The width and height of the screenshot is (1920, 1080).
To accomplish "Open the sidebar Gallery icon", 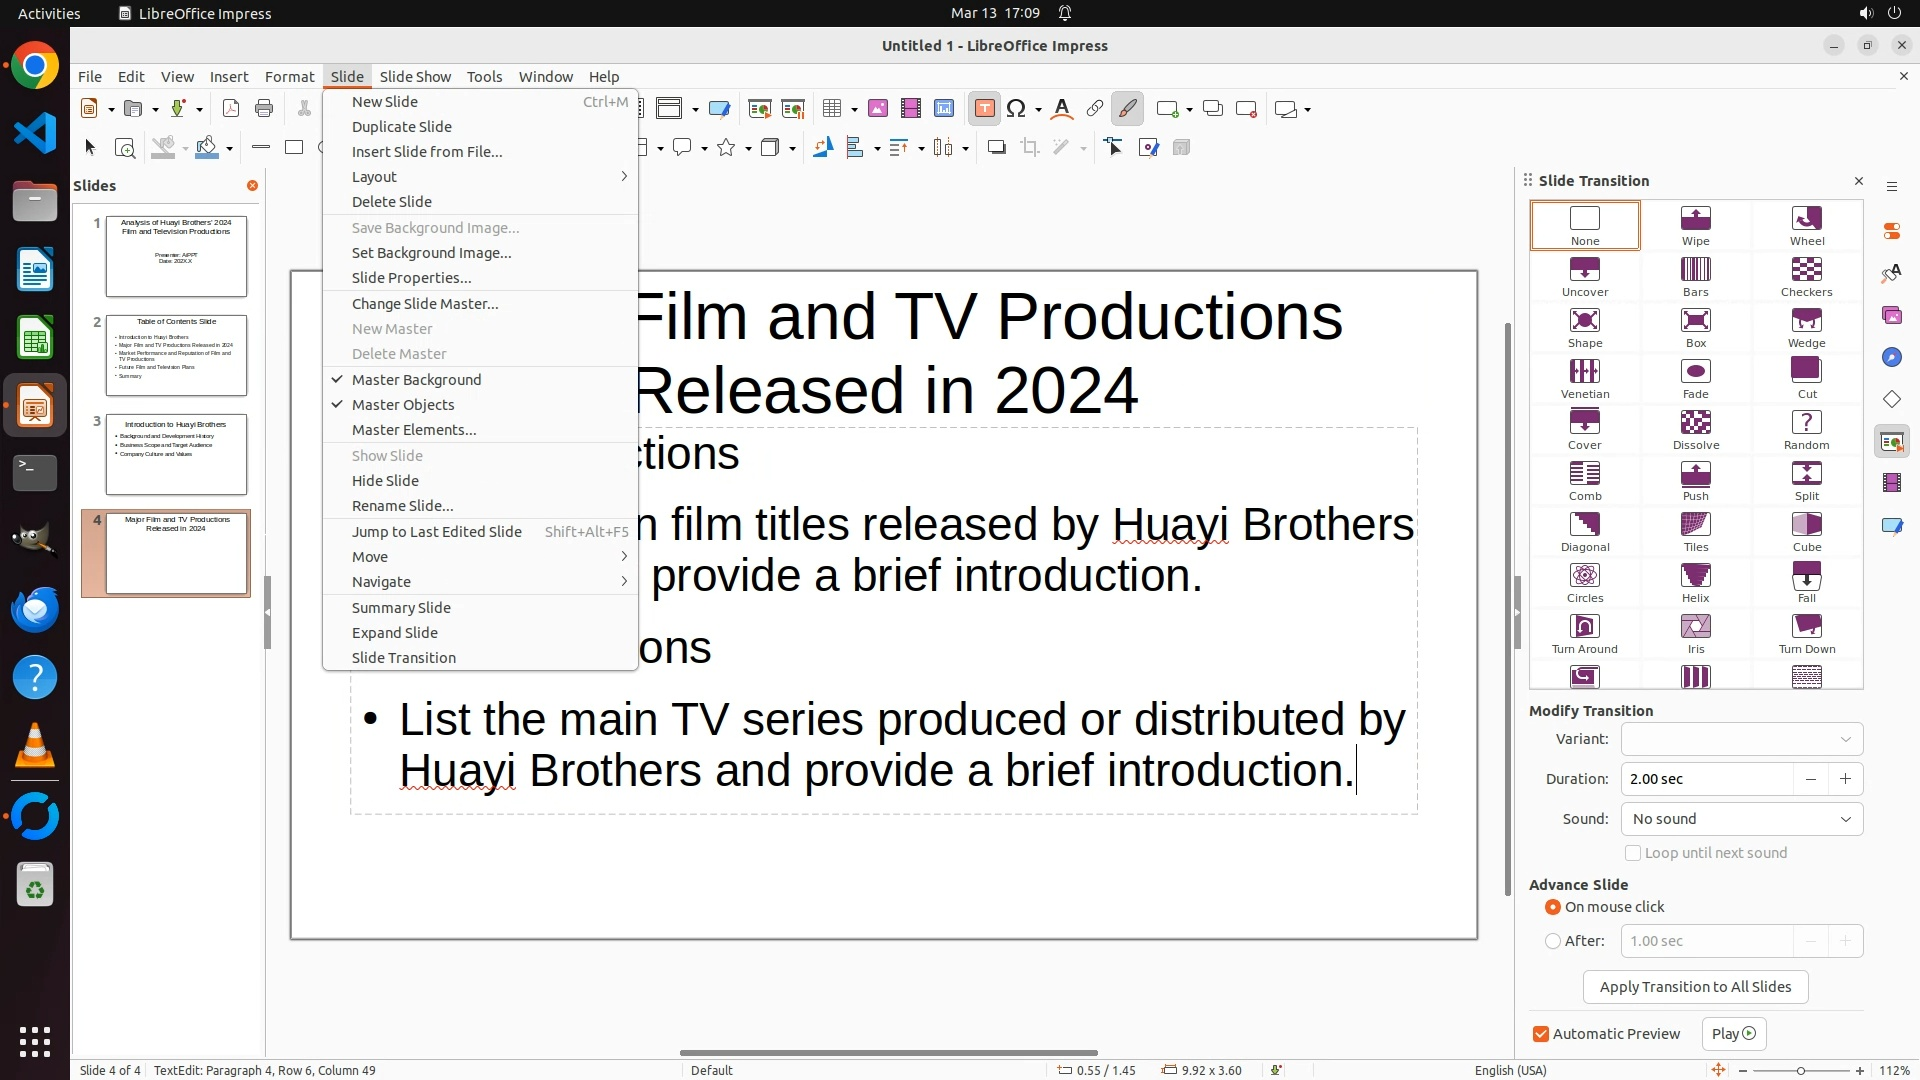I will tap(1891, 315).
